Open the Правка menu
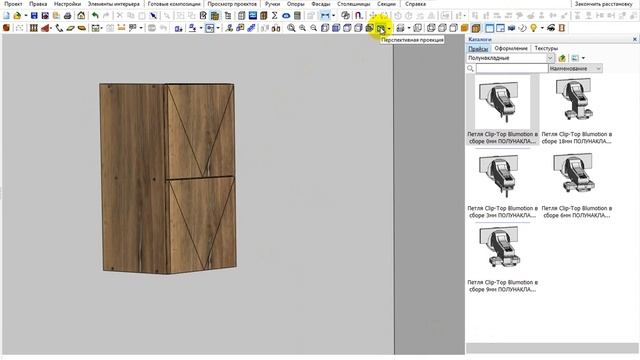640x360 pixels. click(38, 4)
